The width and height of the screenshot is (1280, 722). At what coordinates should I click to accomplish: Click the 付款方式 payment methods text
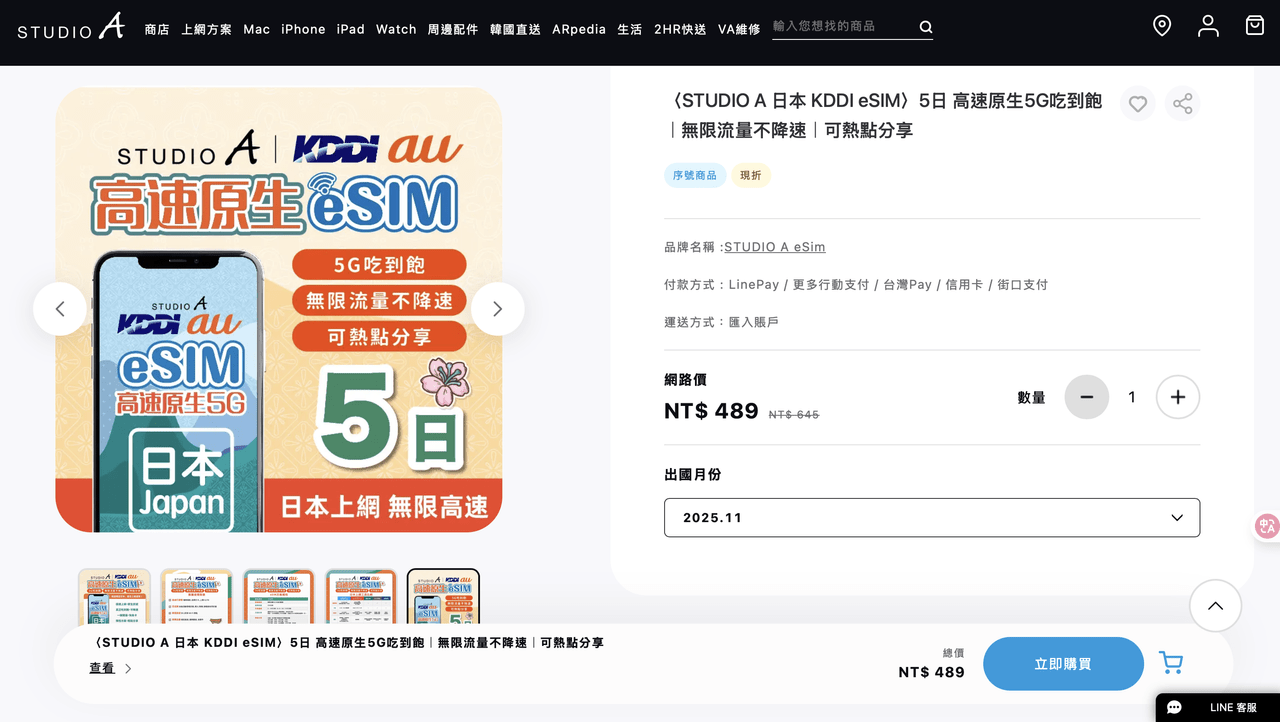(856, 285)
